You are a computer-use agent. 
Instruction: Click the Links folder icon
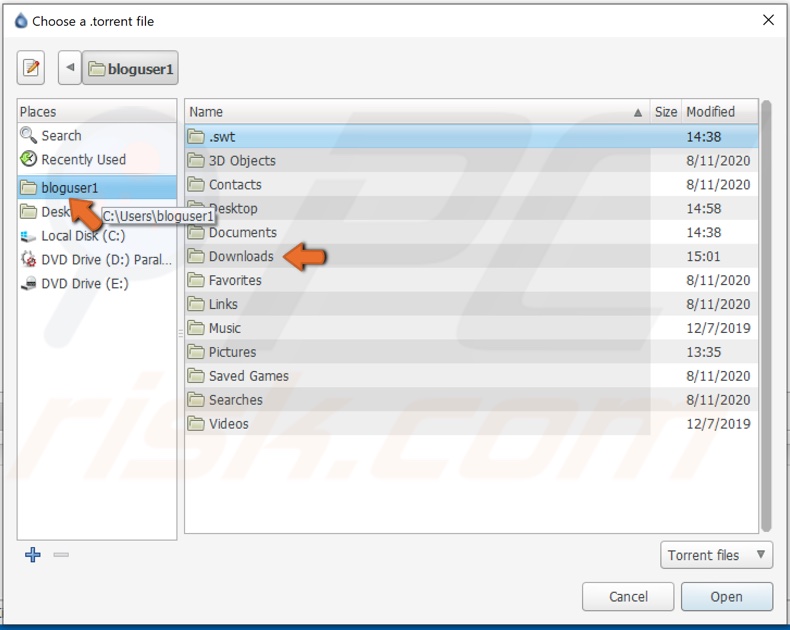[196, 304]
